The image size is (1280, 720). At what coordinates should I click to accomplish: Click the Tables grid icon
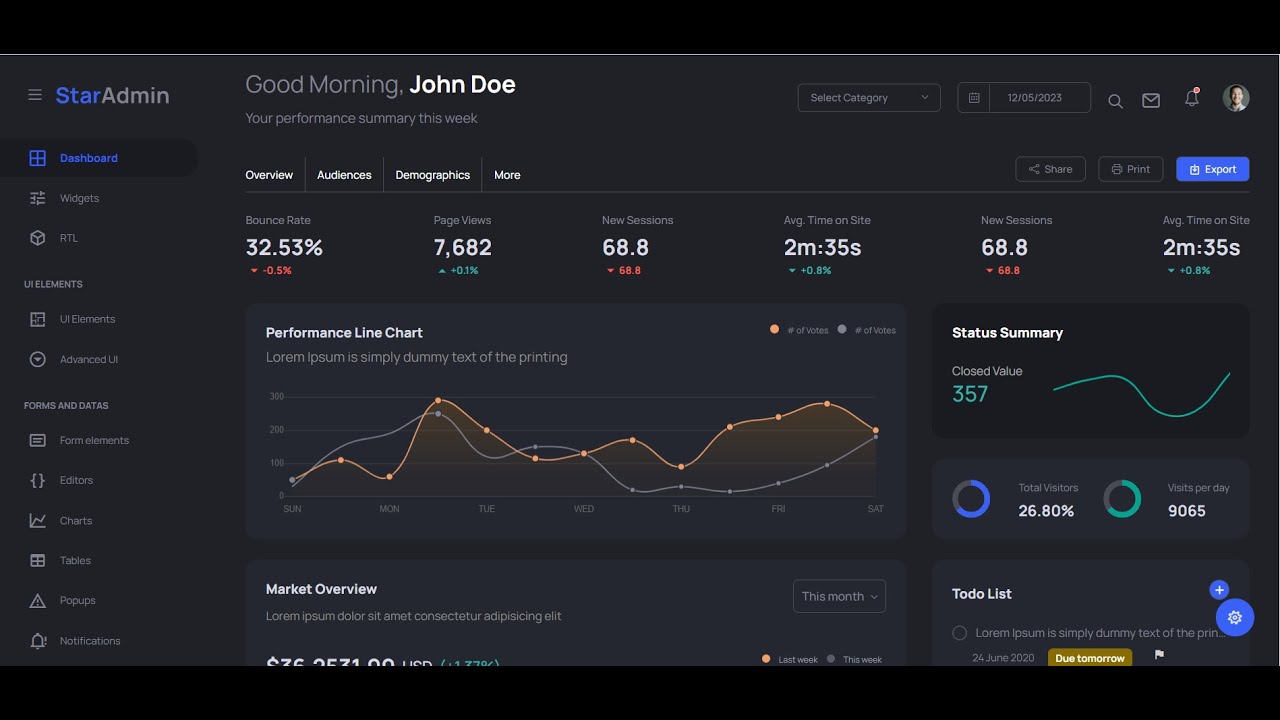click(38, 561)
